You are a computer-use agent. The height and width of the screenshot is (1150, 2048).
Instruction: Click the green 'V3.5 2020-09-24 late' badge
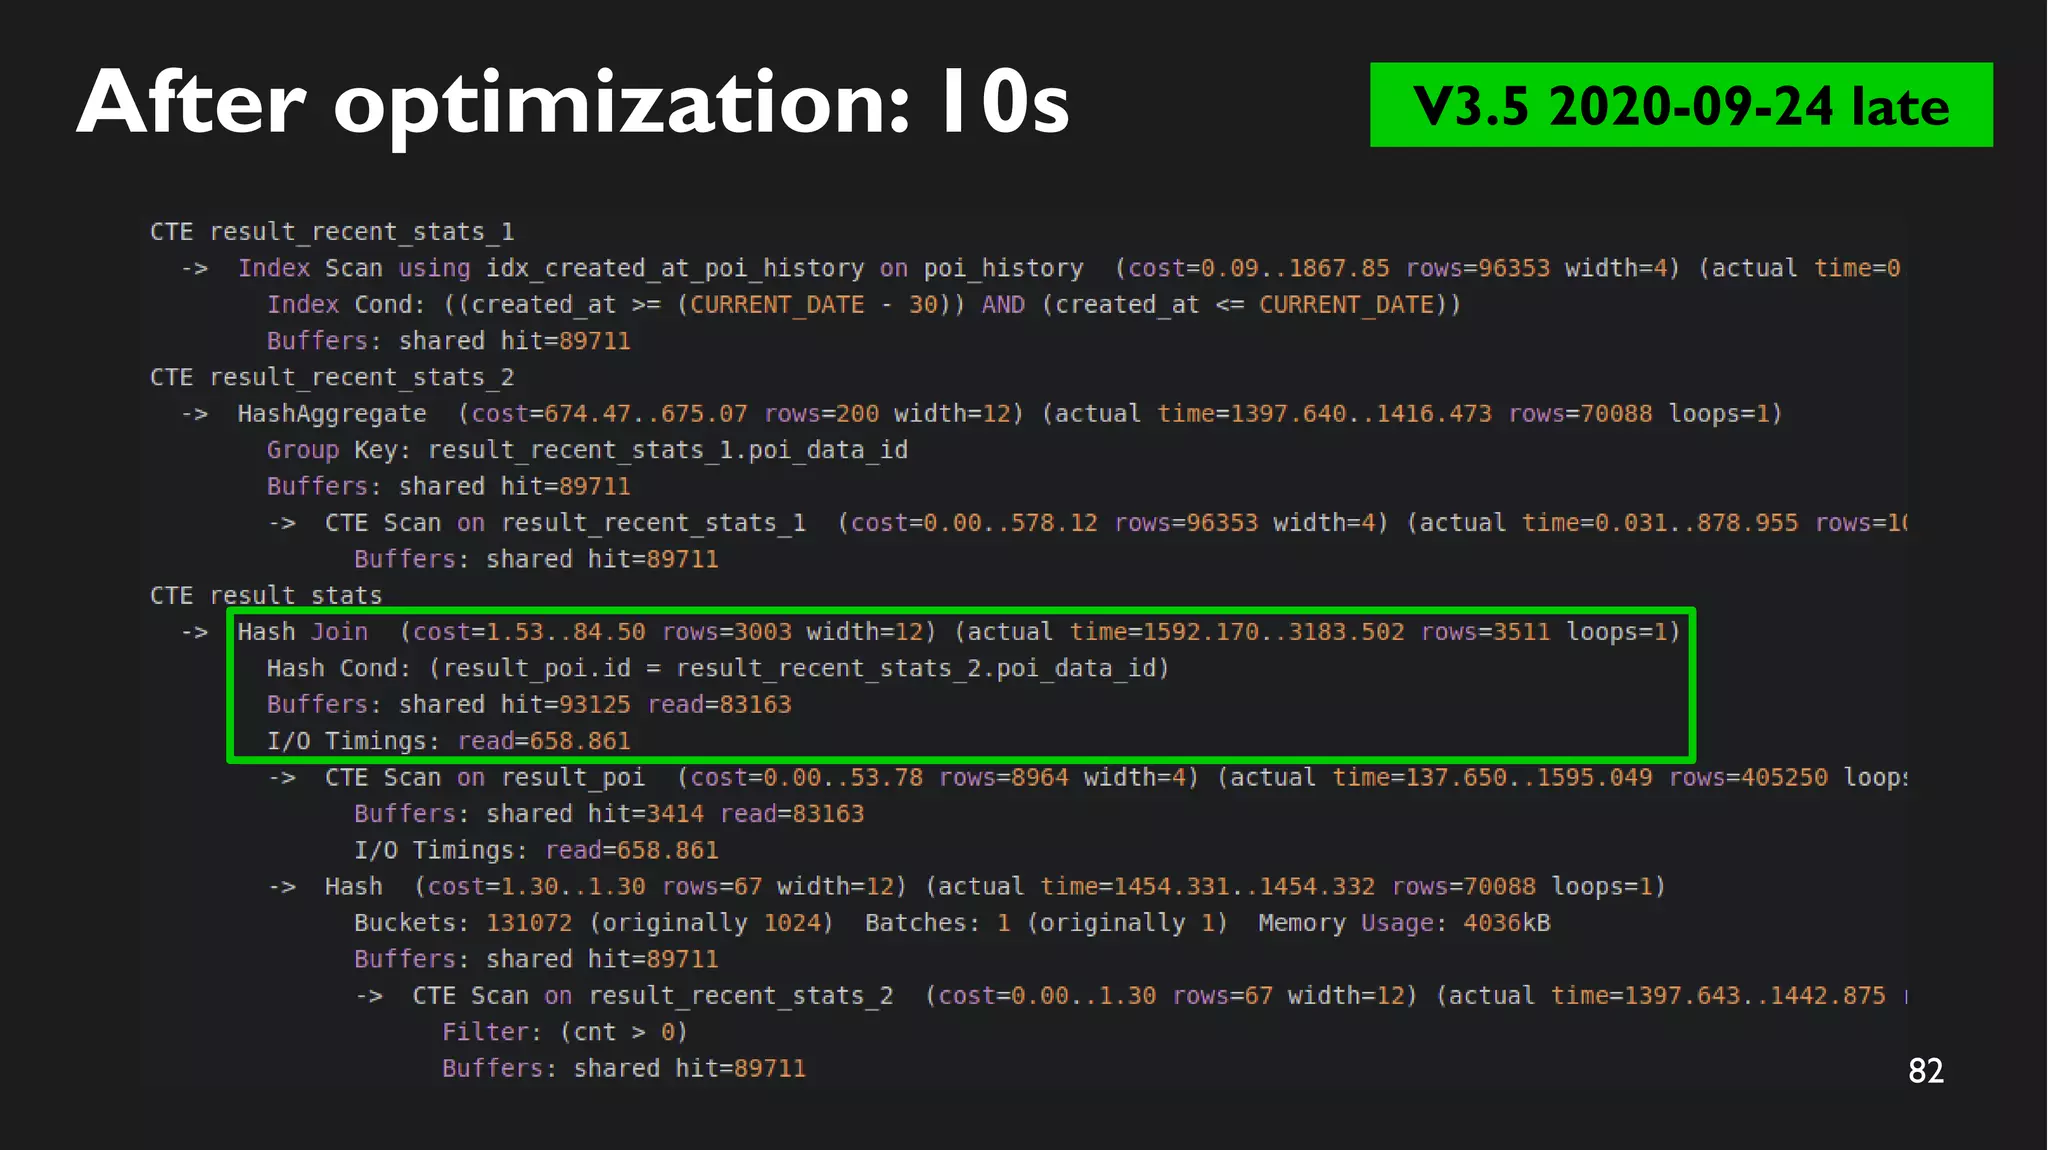(1681, 105)
